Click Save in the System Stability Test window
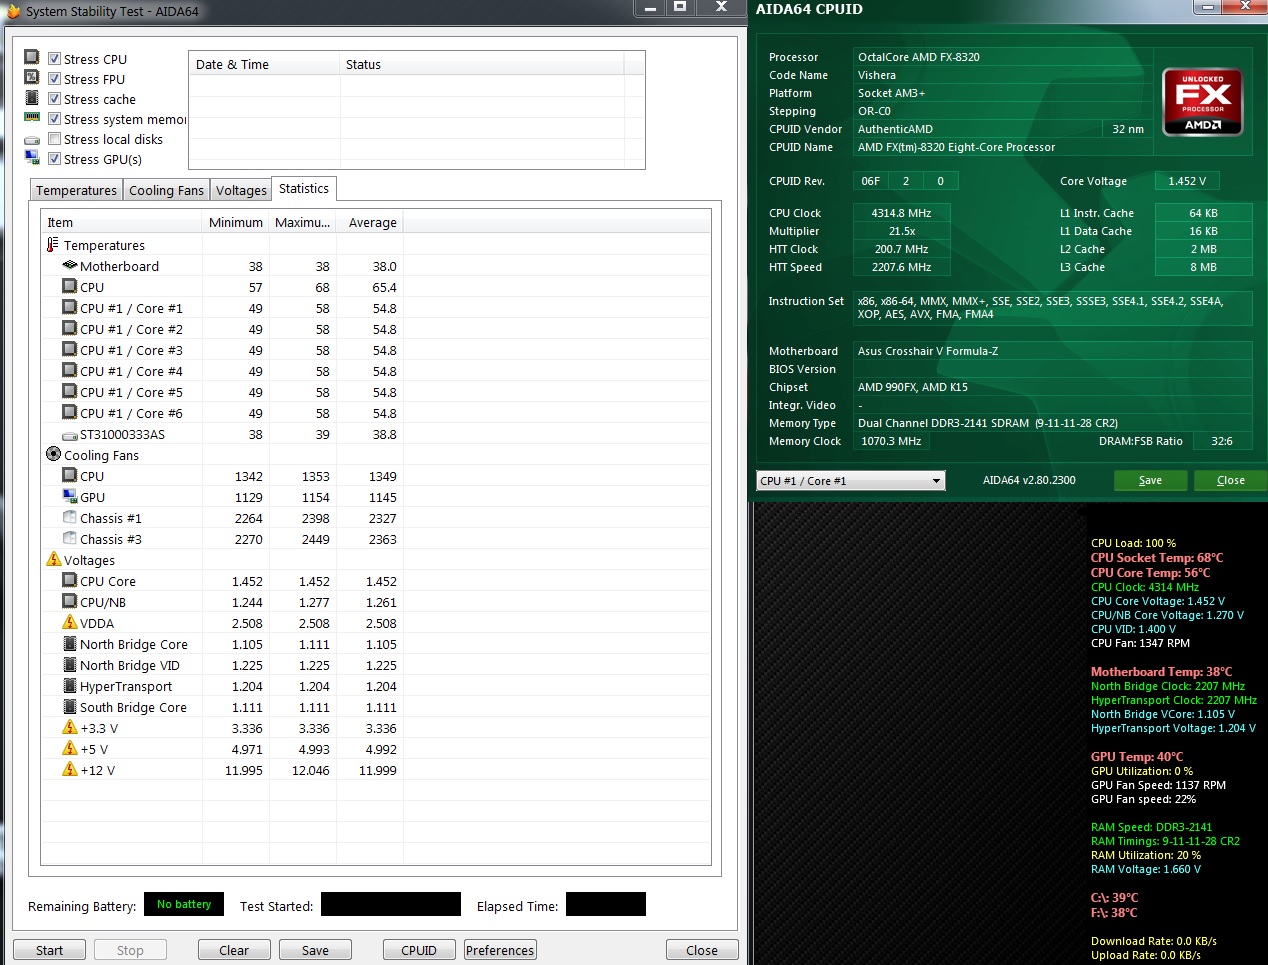This screenshot has height=965, width=1268. coord(315,950)
